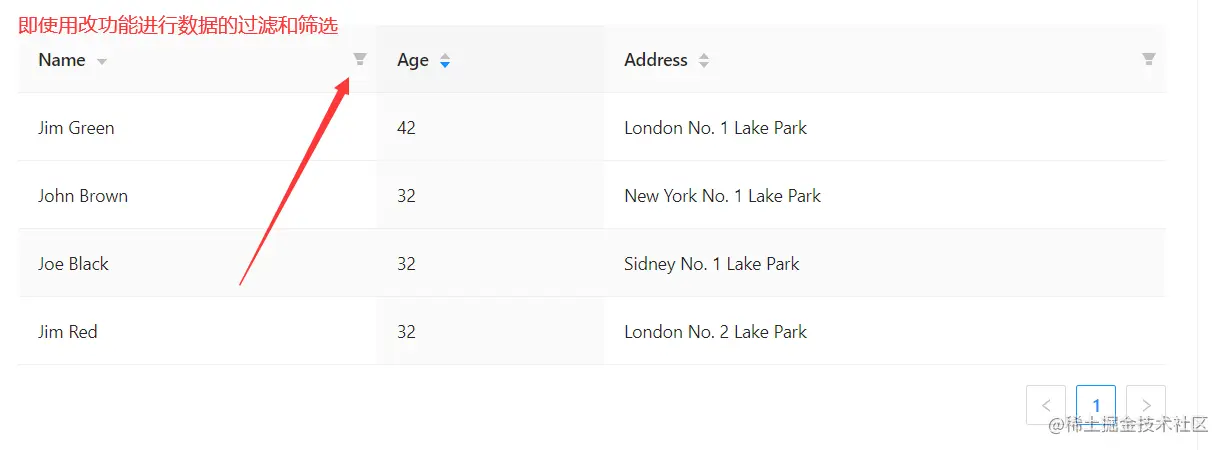Screen dimensions: 1224x450
Task: Select the John Brown name cell
Action: click(83, 196)
